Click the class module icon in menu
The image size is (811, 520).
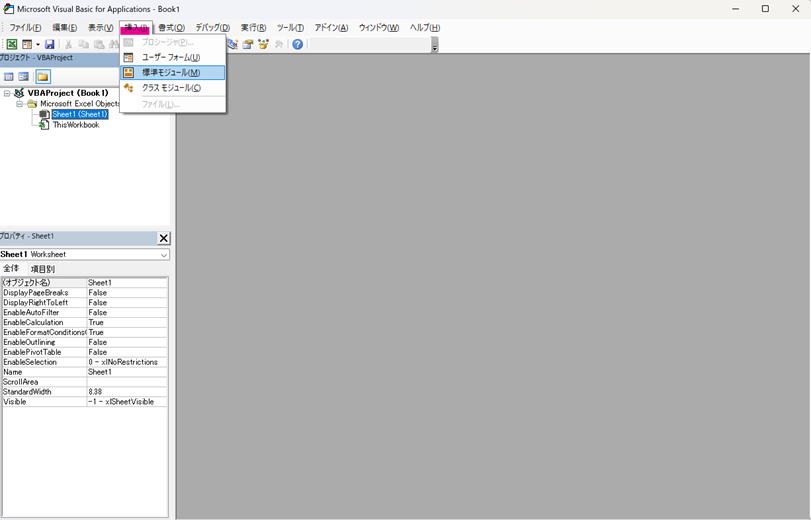[129, 88]
